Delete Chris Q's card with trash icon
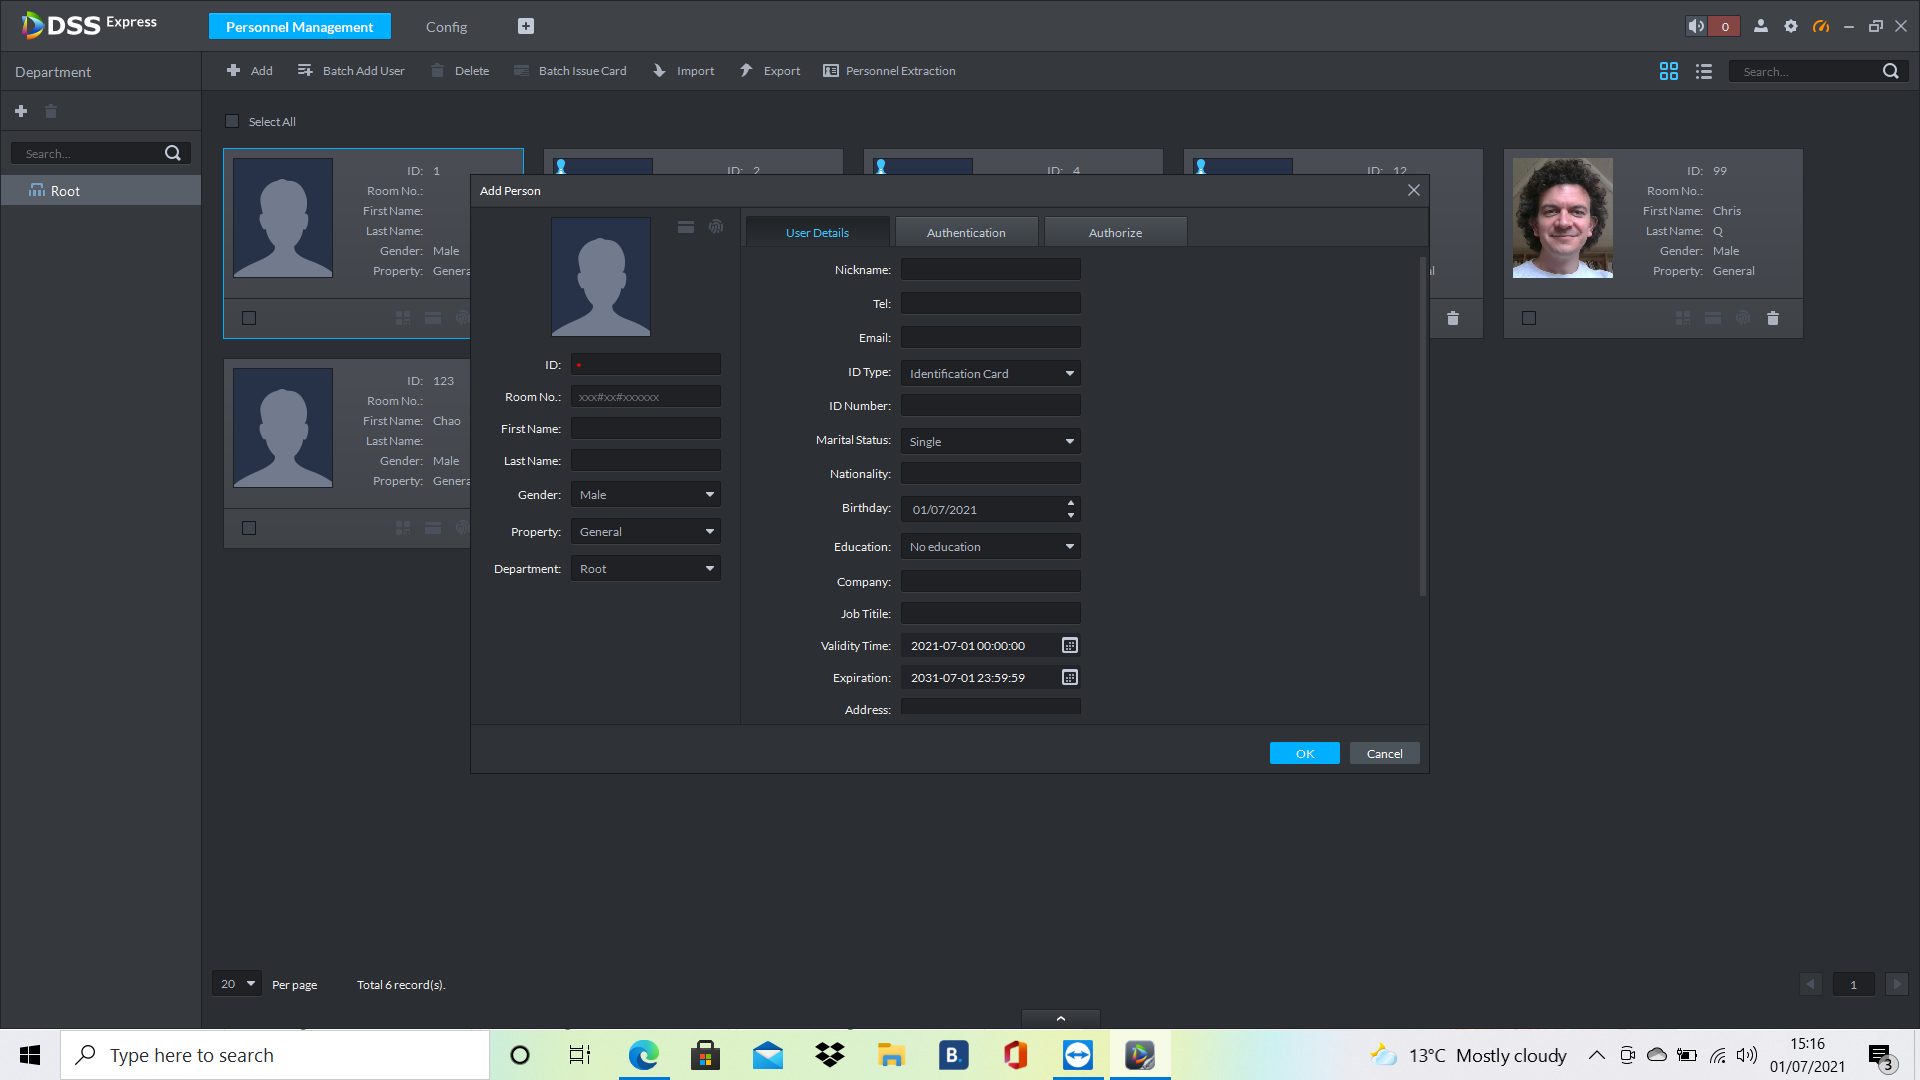Screen dimensions: 1920x1080 [x=1773, y=318]
